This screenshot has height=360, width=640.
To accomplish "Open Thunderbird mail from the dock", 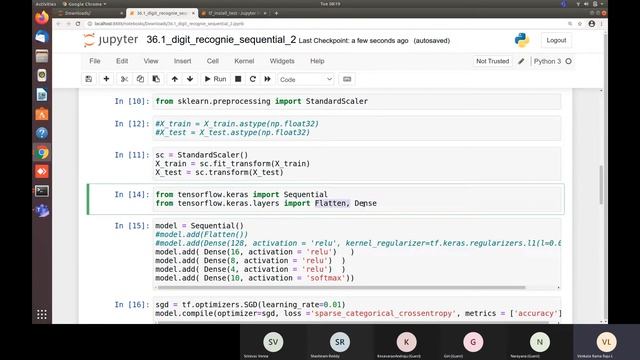I will 42,37.
